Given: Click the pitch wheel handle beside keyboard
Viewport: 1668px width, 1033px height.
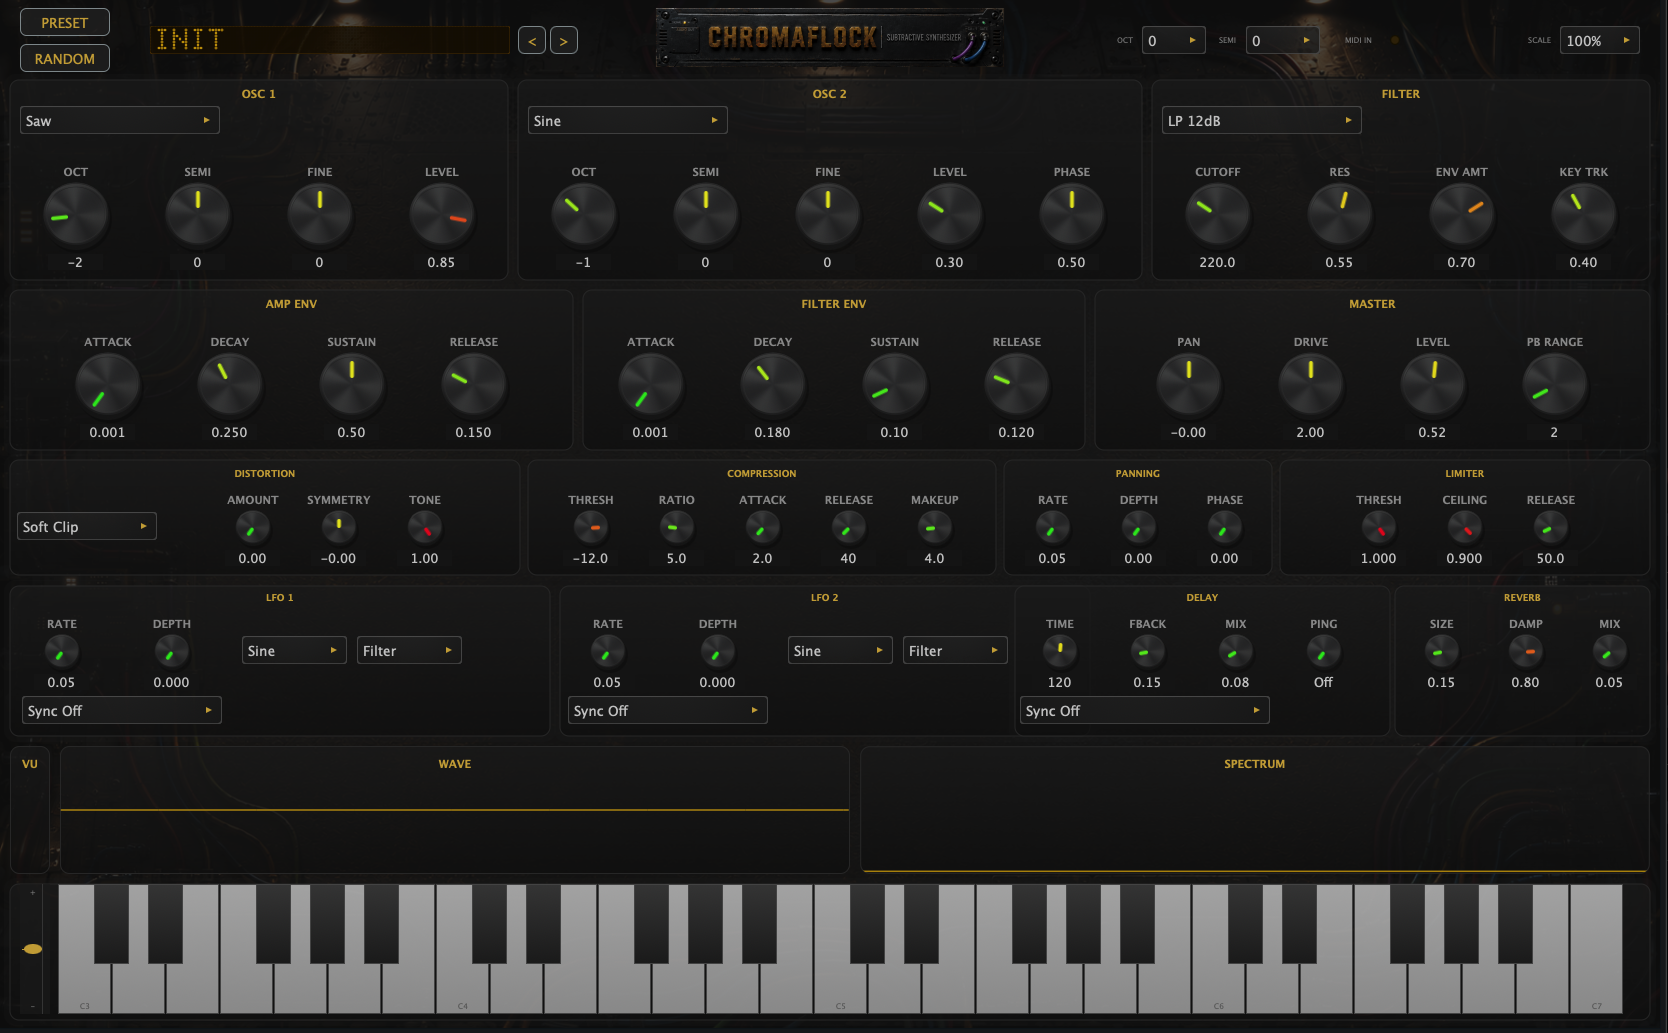Looking at the screenshot, I should (32, 949).
